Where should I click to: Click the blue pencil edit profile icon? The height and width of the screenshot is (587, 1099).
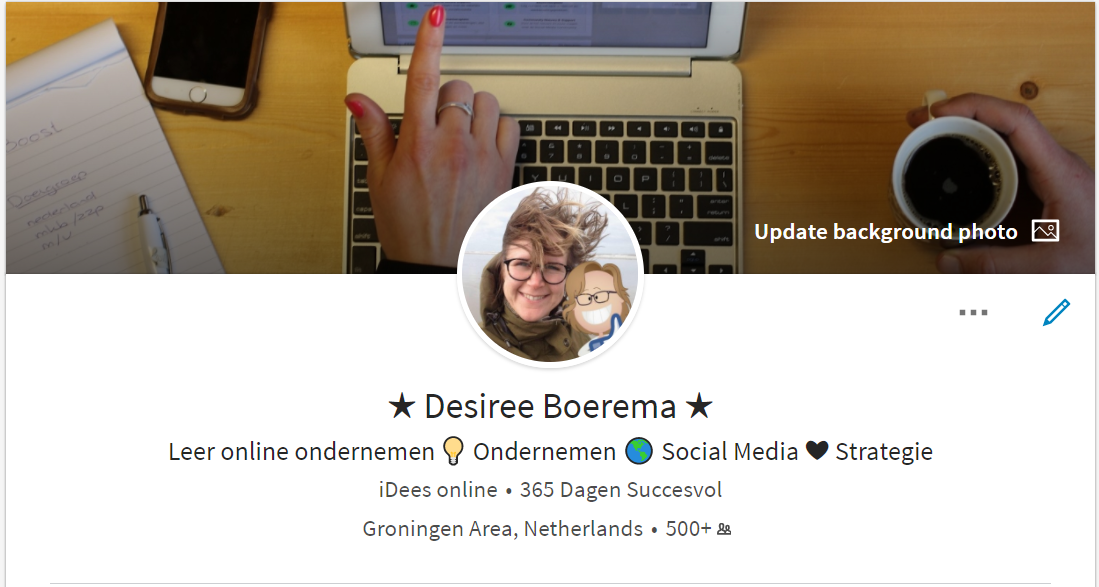[x=1056, y=312]
